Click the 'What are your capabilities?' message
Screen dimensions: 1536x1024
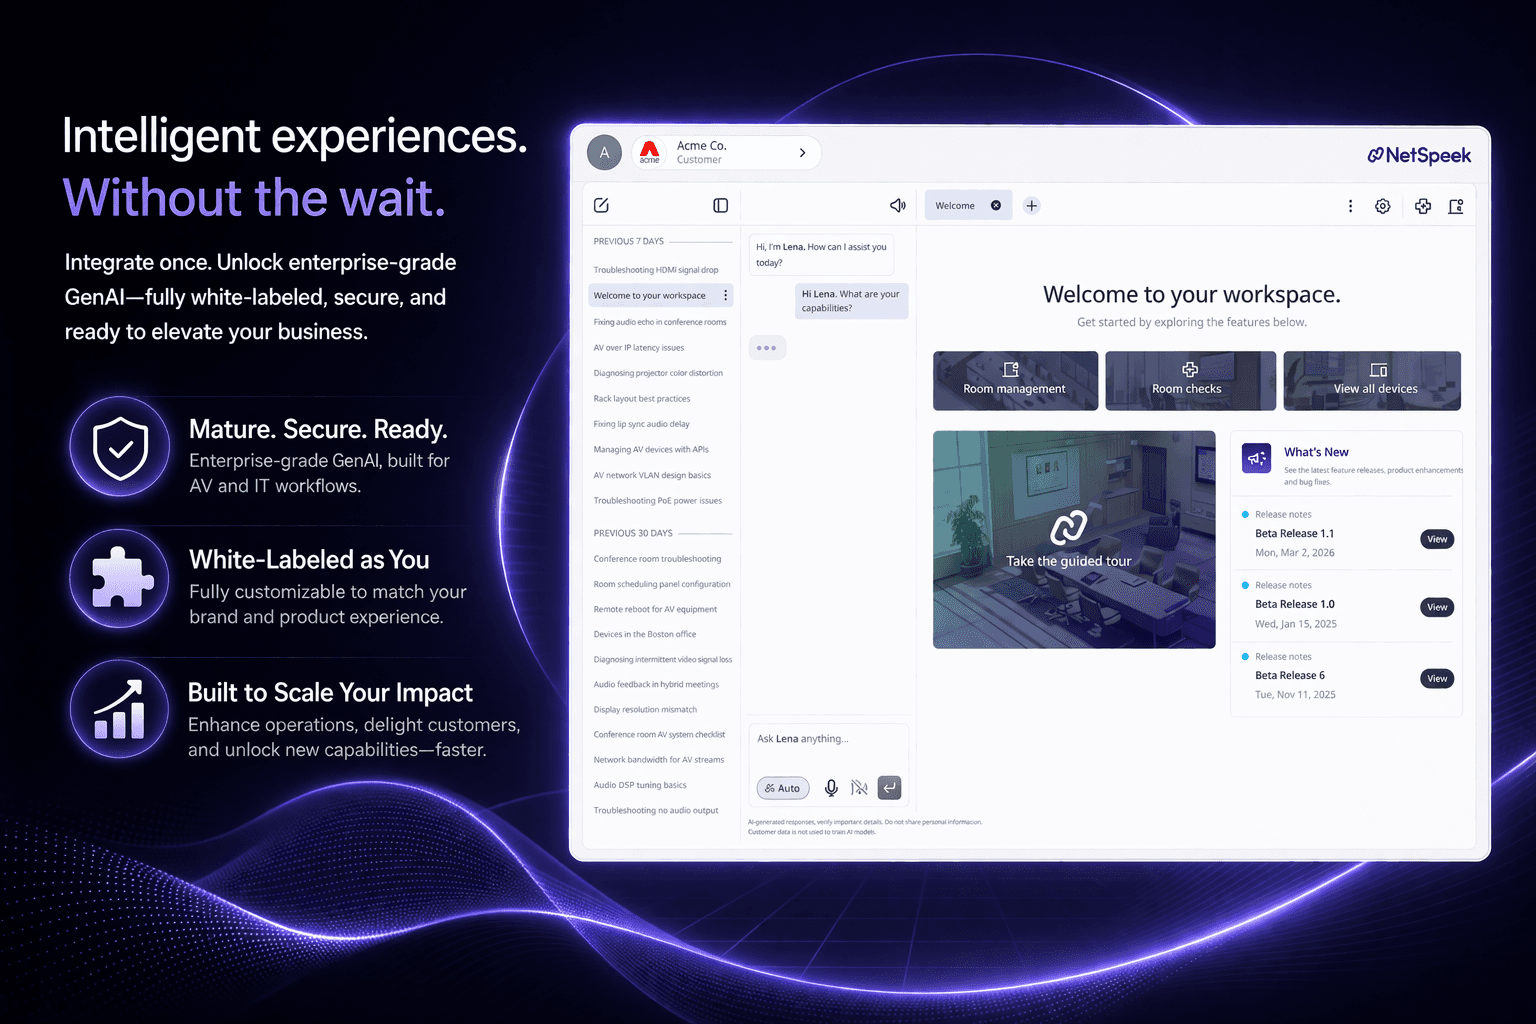[x=851, y=301]
